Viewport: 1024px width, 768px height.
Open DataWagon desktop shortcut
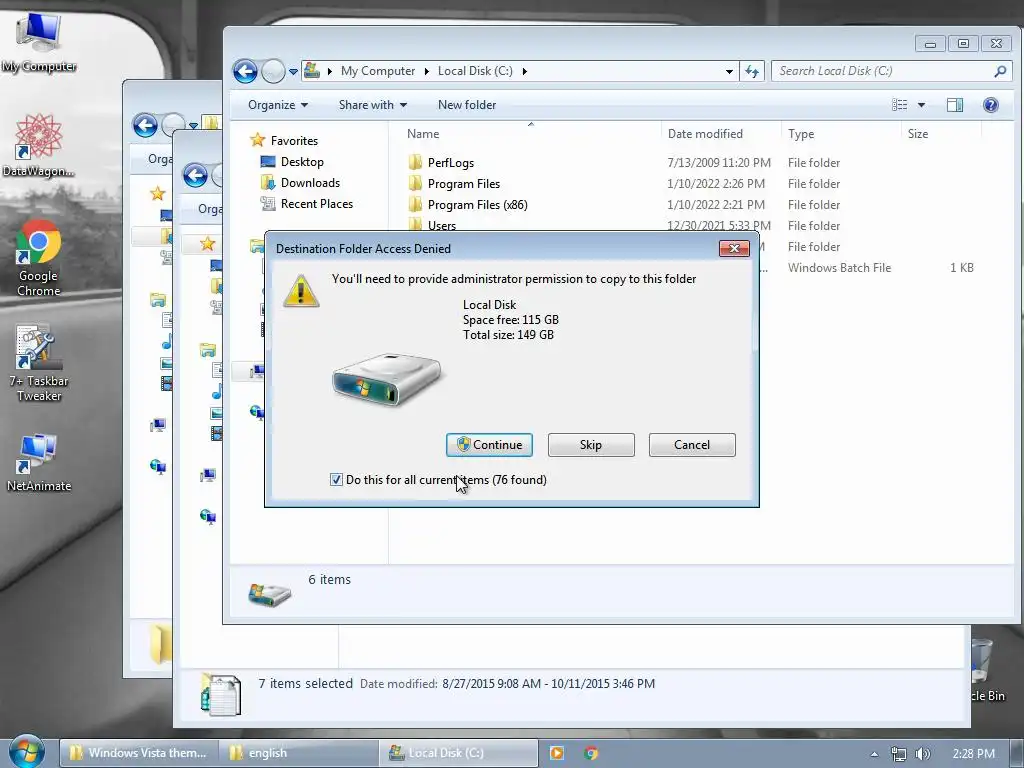pyautogui.click(x=38, y=145)
